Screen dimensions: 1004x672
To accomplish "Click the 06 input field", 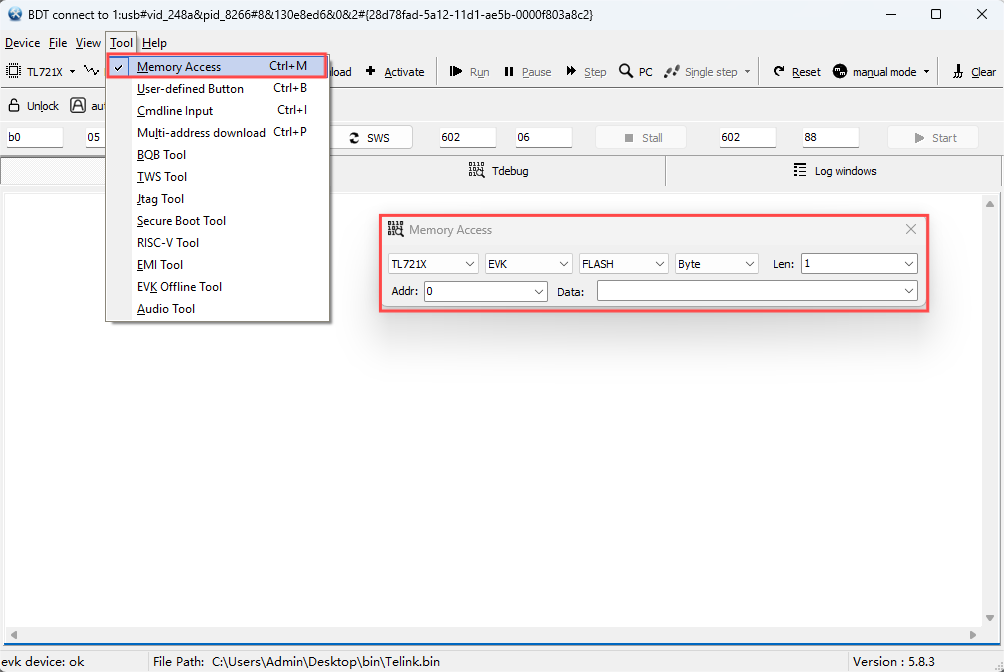I will (544, 137).
